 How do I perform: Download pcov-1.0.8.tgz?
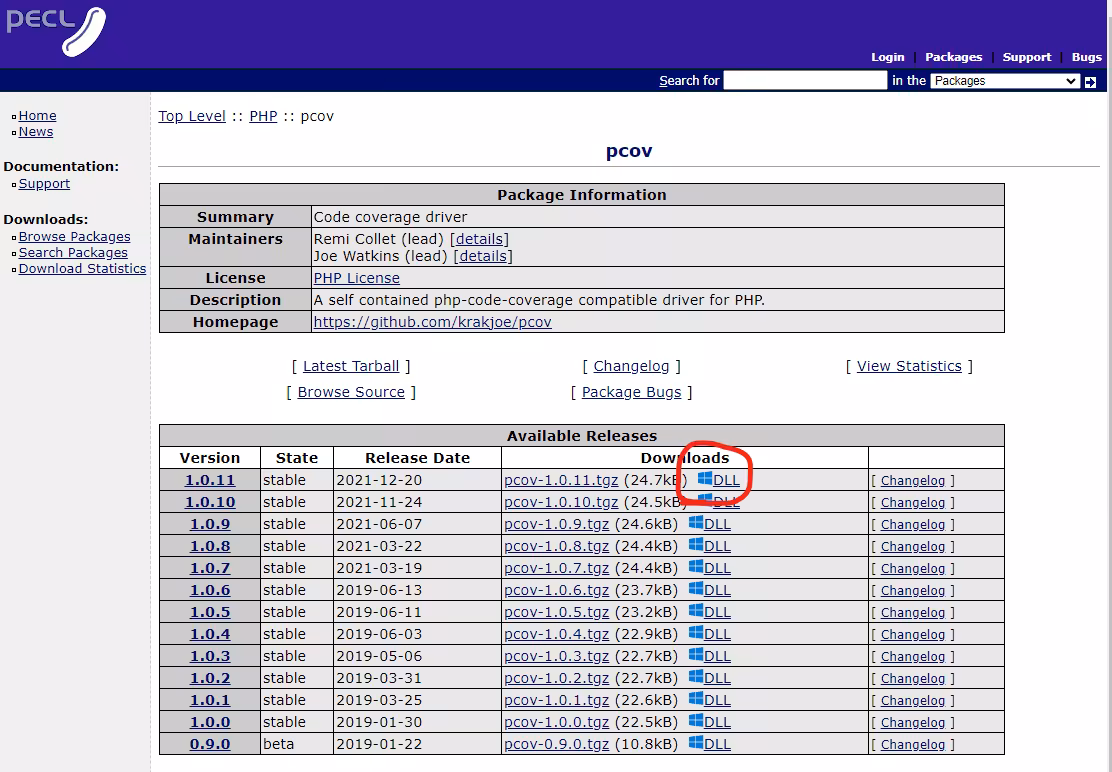click(x=557, y=546)
